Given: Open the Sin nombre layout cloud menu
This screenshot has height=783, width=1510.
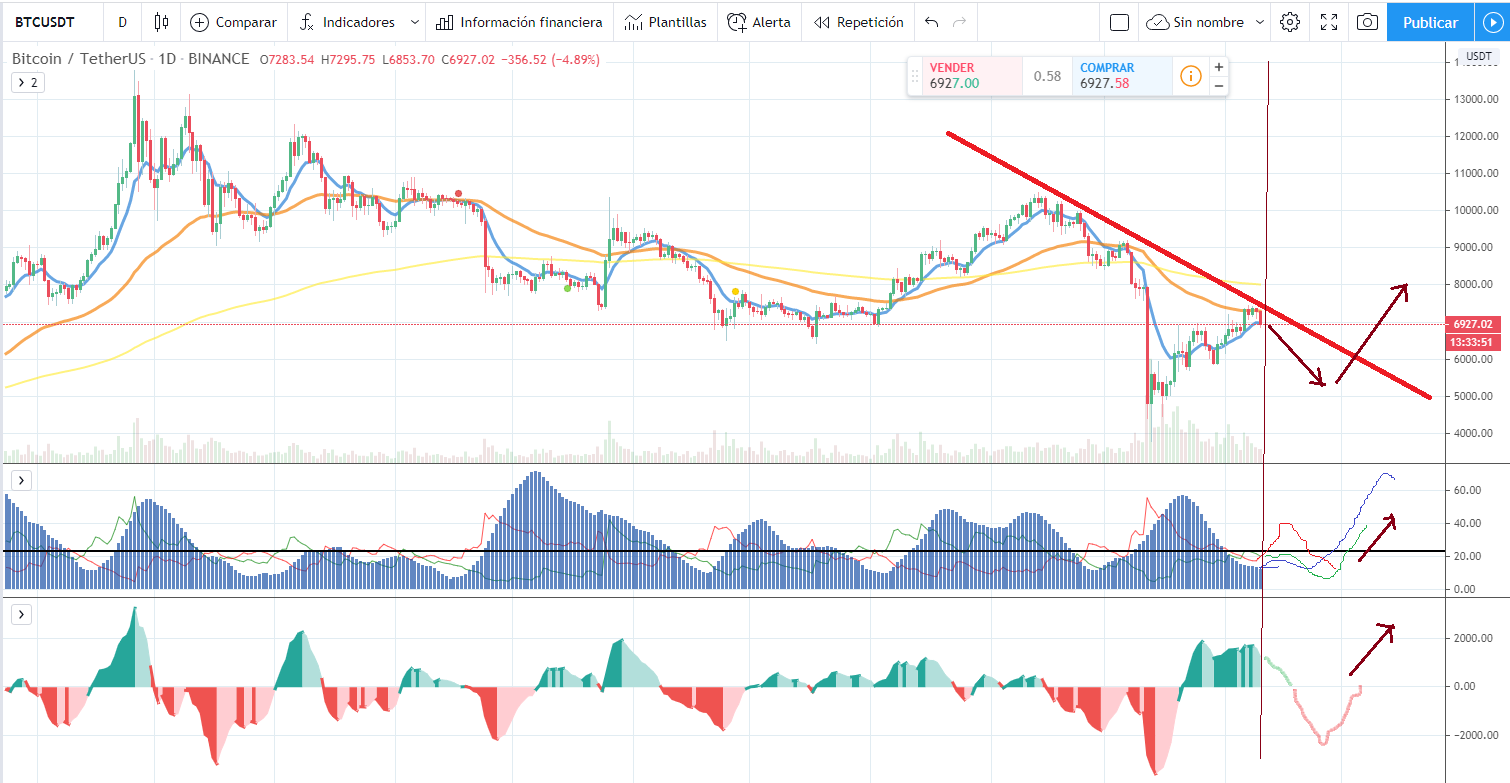Looking at the screenshot, I should (x=1205, y=22).
